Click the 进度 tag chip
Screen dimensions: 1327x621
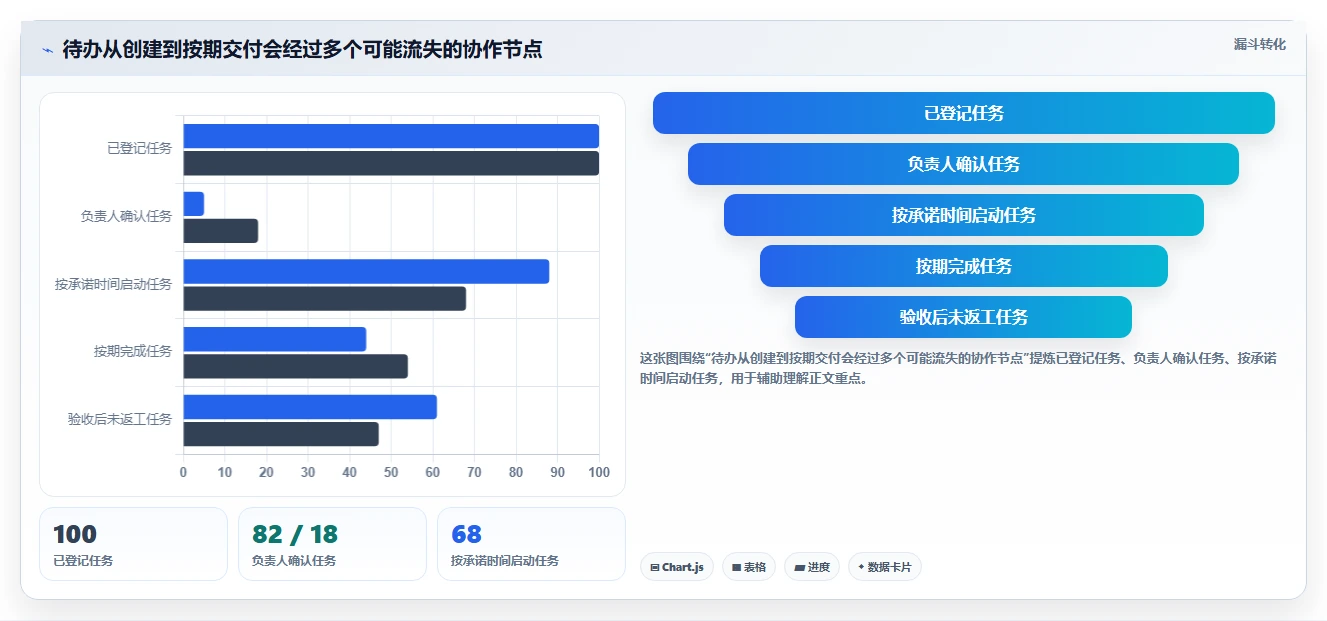click(812, 567)
